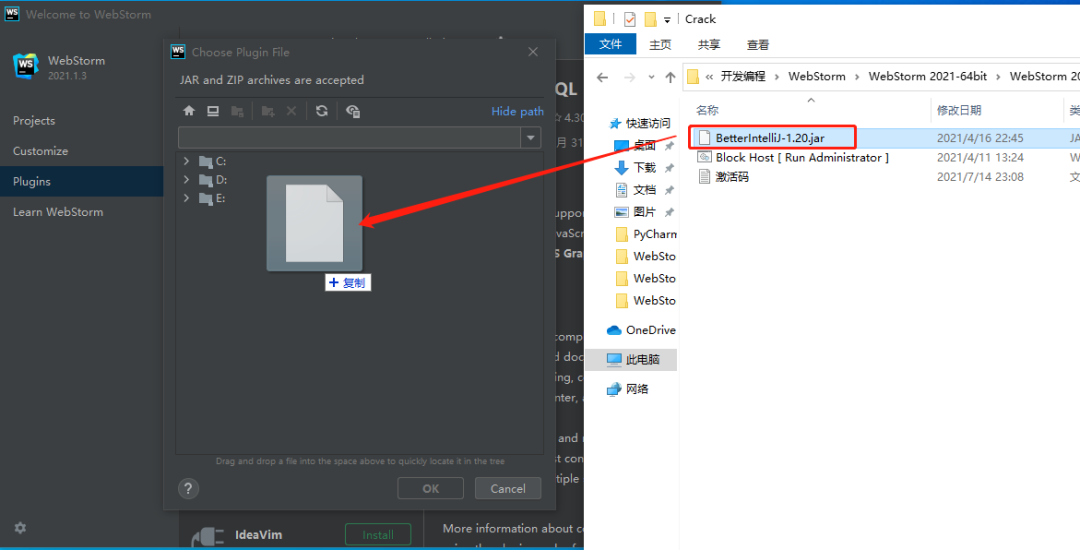Open the 文件 ribbon tab

point(610,44)
